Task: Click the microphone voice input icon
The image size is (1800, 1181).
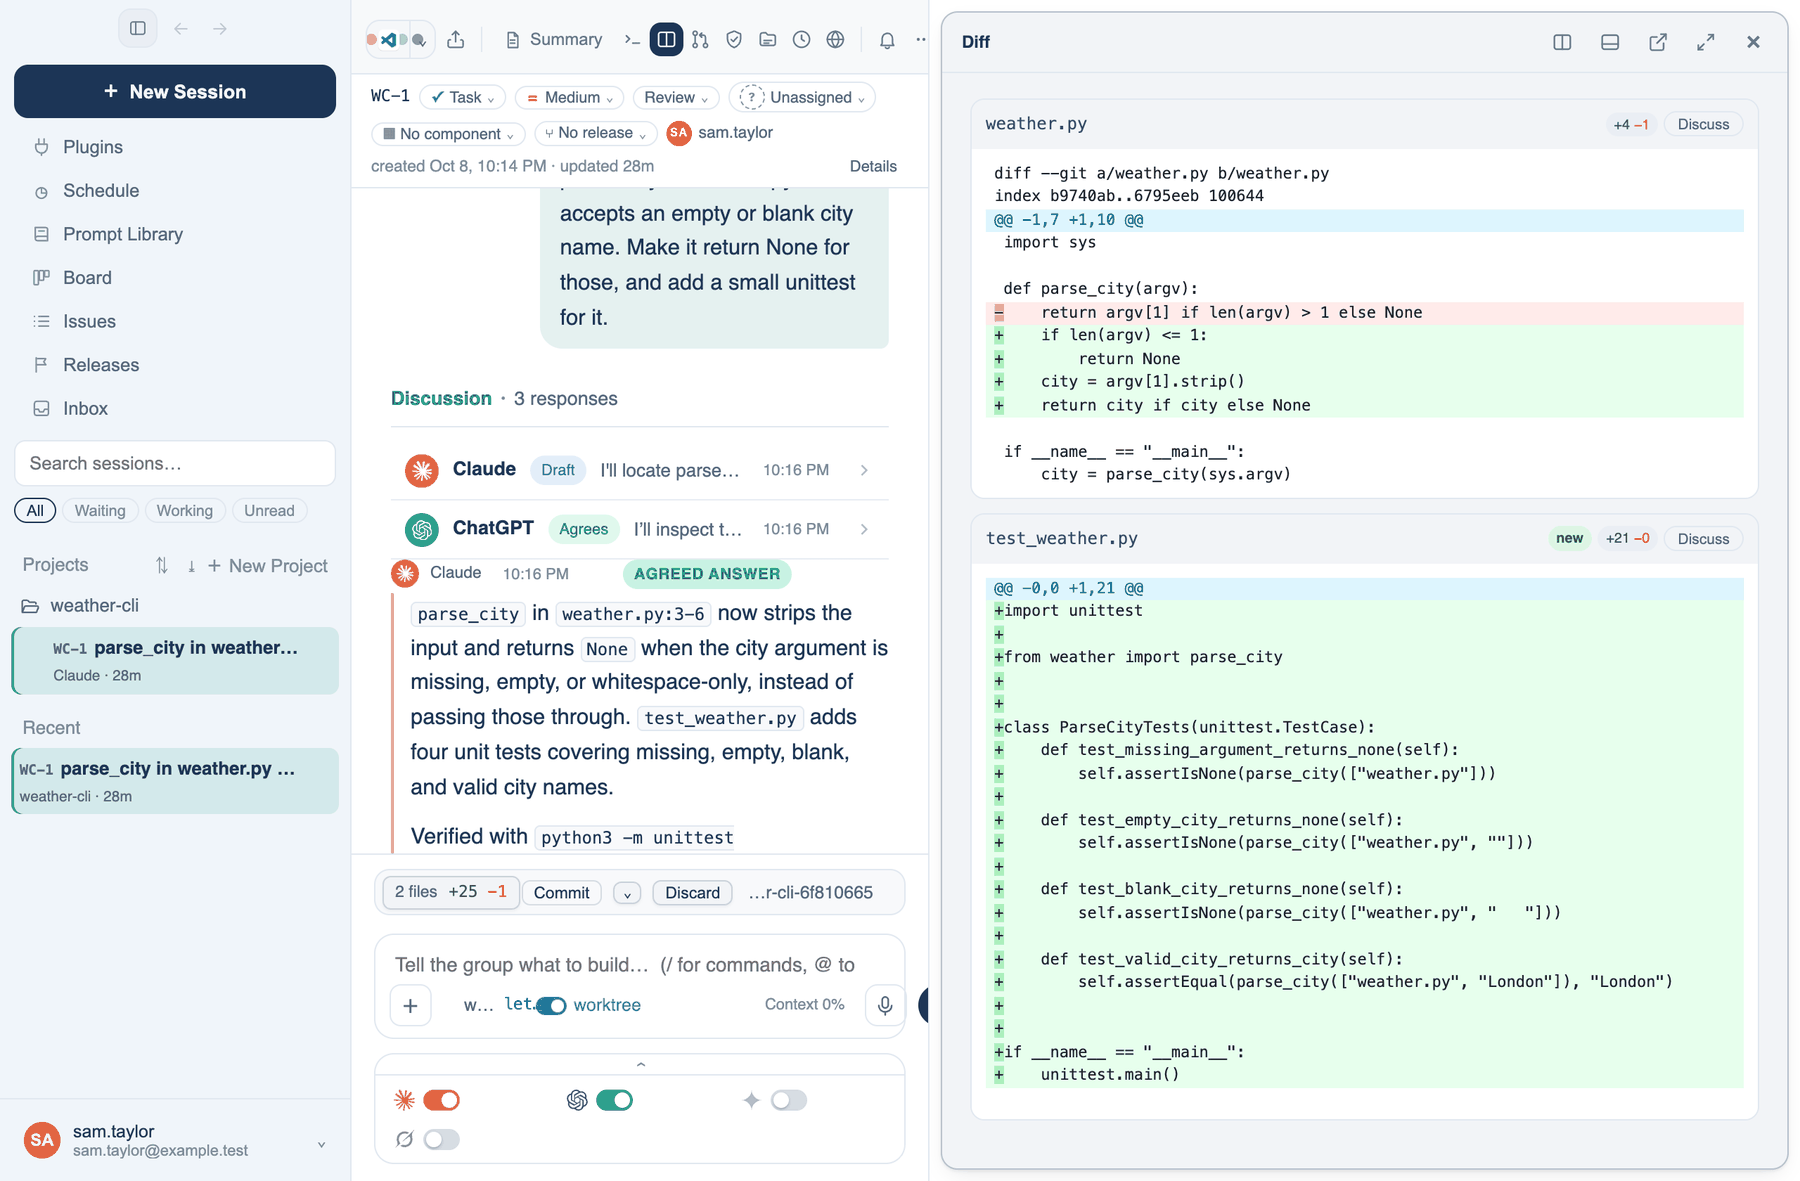Action: (x=885, y=1005)
